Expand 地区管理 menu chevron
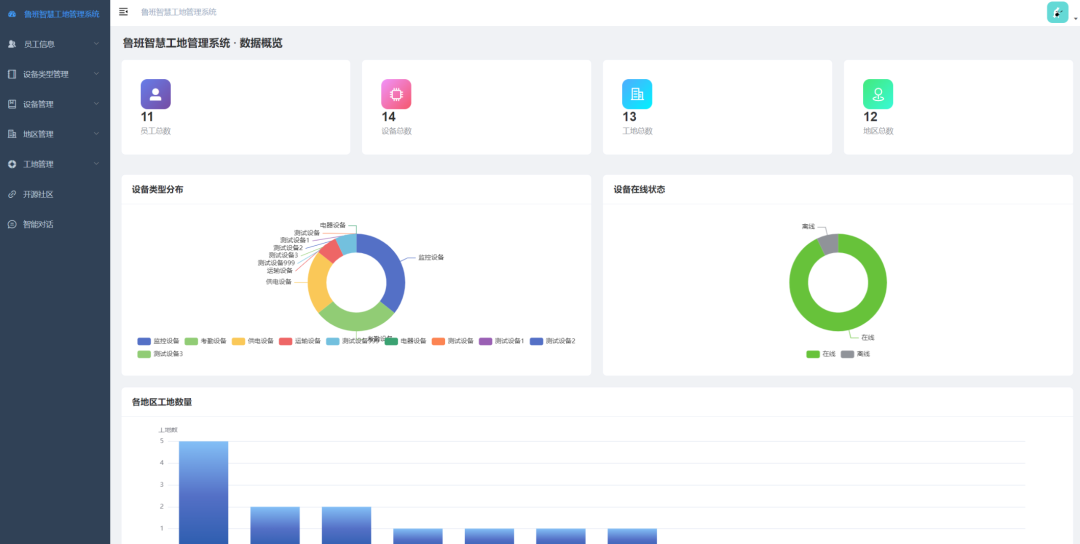Viewport: 1080px width, 544px height. pyautogui.click(x=96, y=134)
